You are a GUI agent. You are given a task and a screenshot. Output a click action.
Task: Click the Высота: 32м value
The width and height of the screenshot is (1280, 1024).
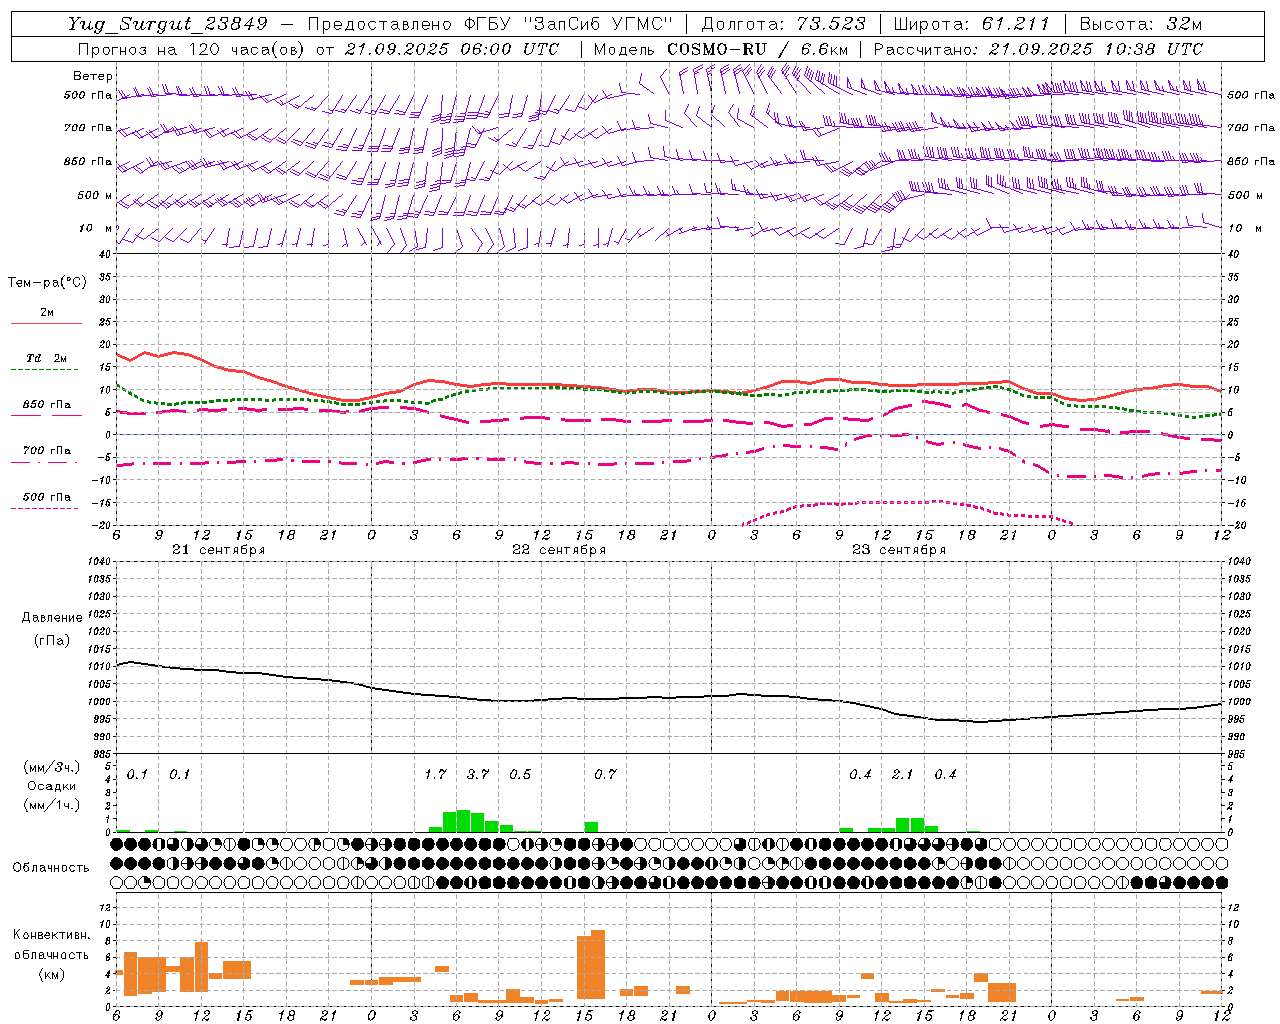[x=1141, y=24]
